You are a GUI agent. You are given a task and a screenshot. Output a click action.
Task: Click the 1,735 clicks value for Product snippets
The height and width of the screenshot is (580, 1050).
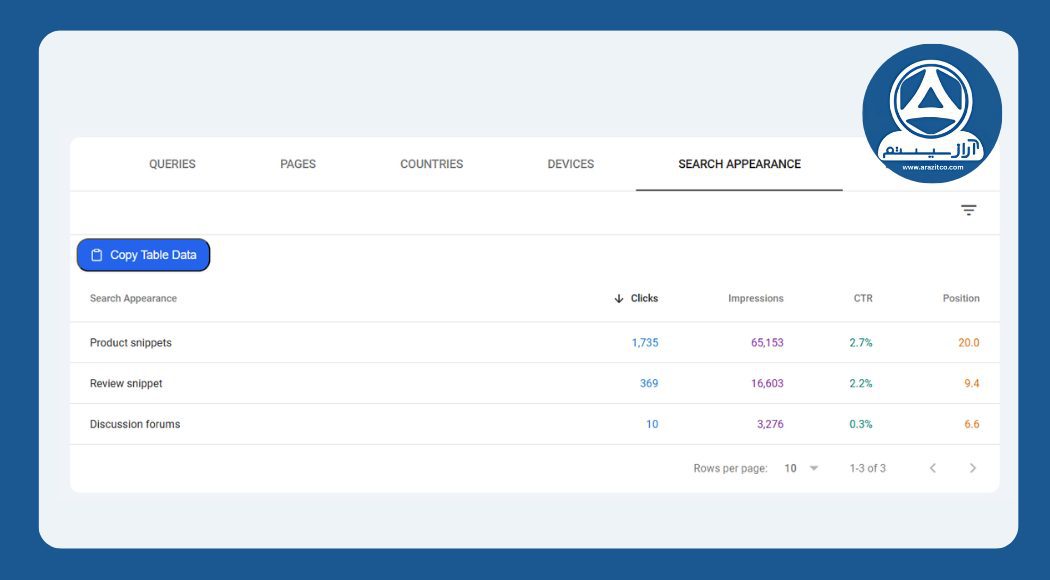(645, 342)
